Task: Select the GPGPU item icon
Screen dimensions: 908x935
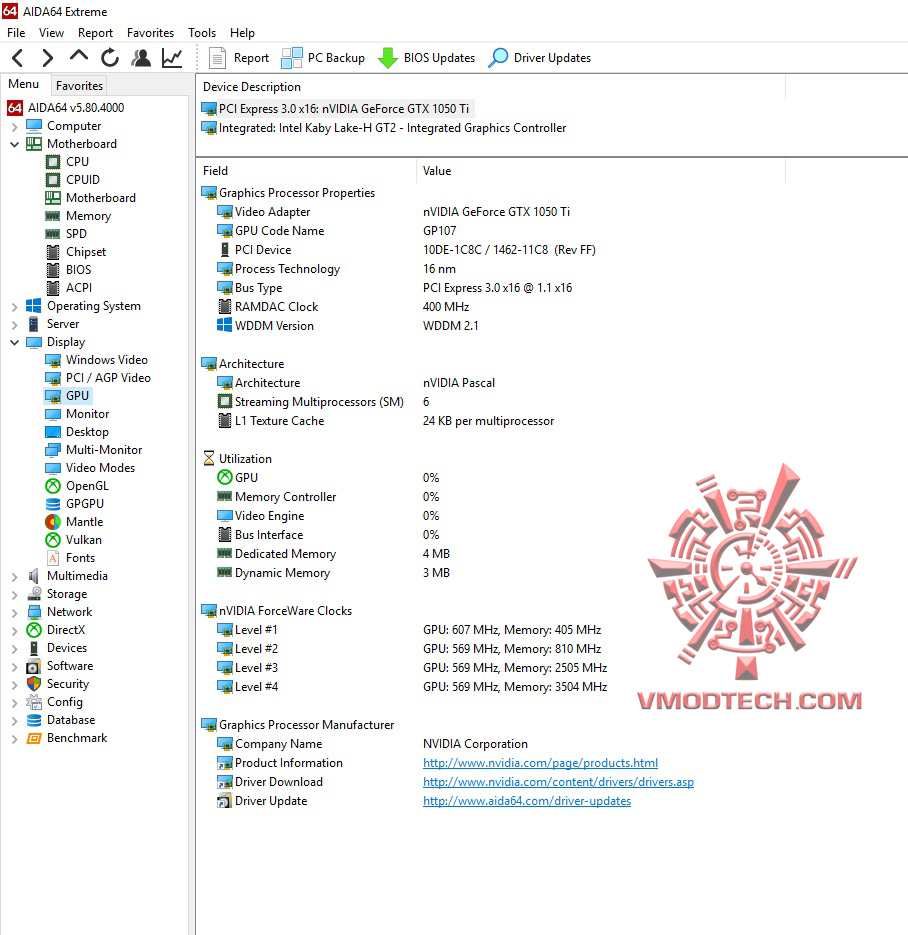Action: (53, 504)
